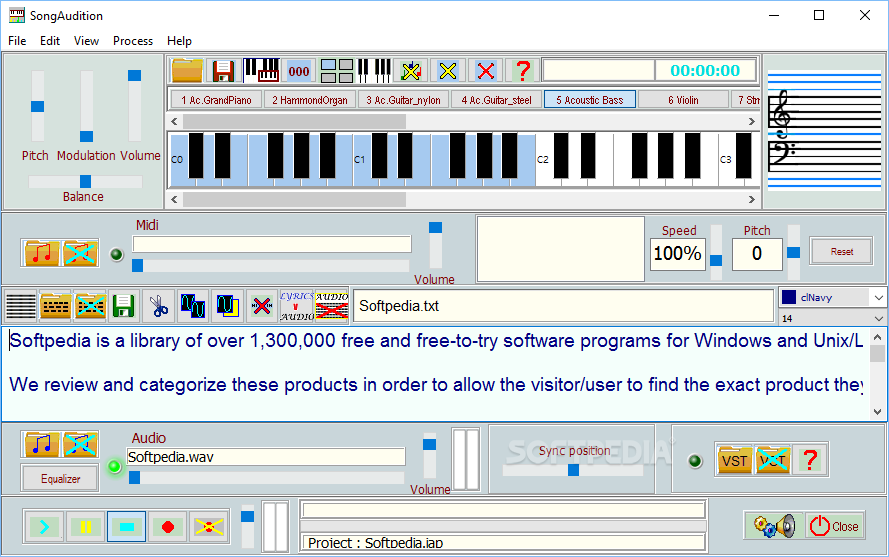Click the crossed-out record button
The image size is (889, 557).
tap(209, 527)
